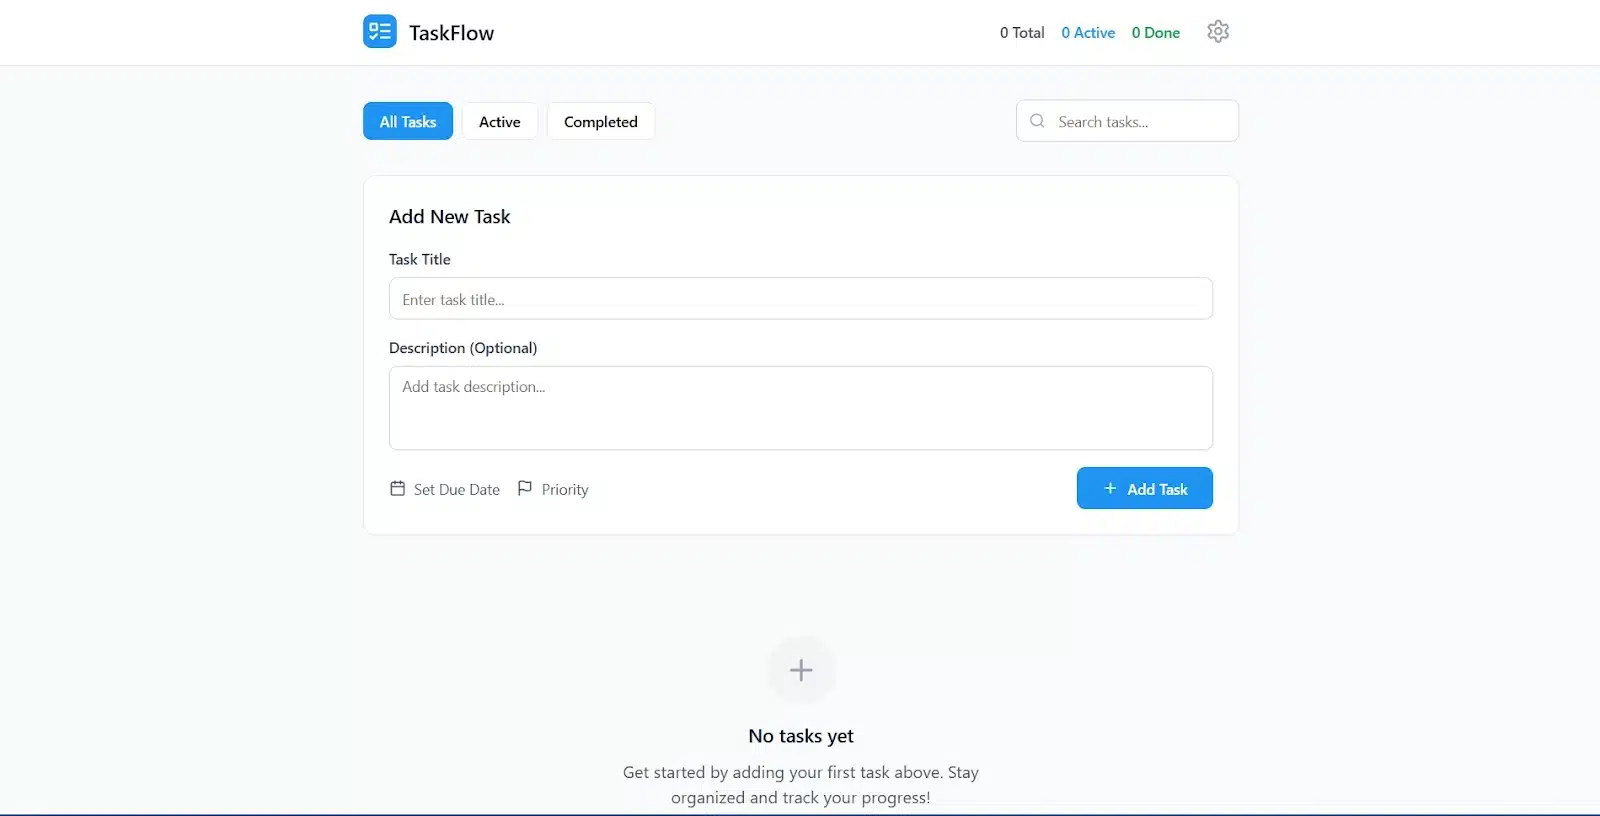Click the Add New Task heading

point(450,217)
